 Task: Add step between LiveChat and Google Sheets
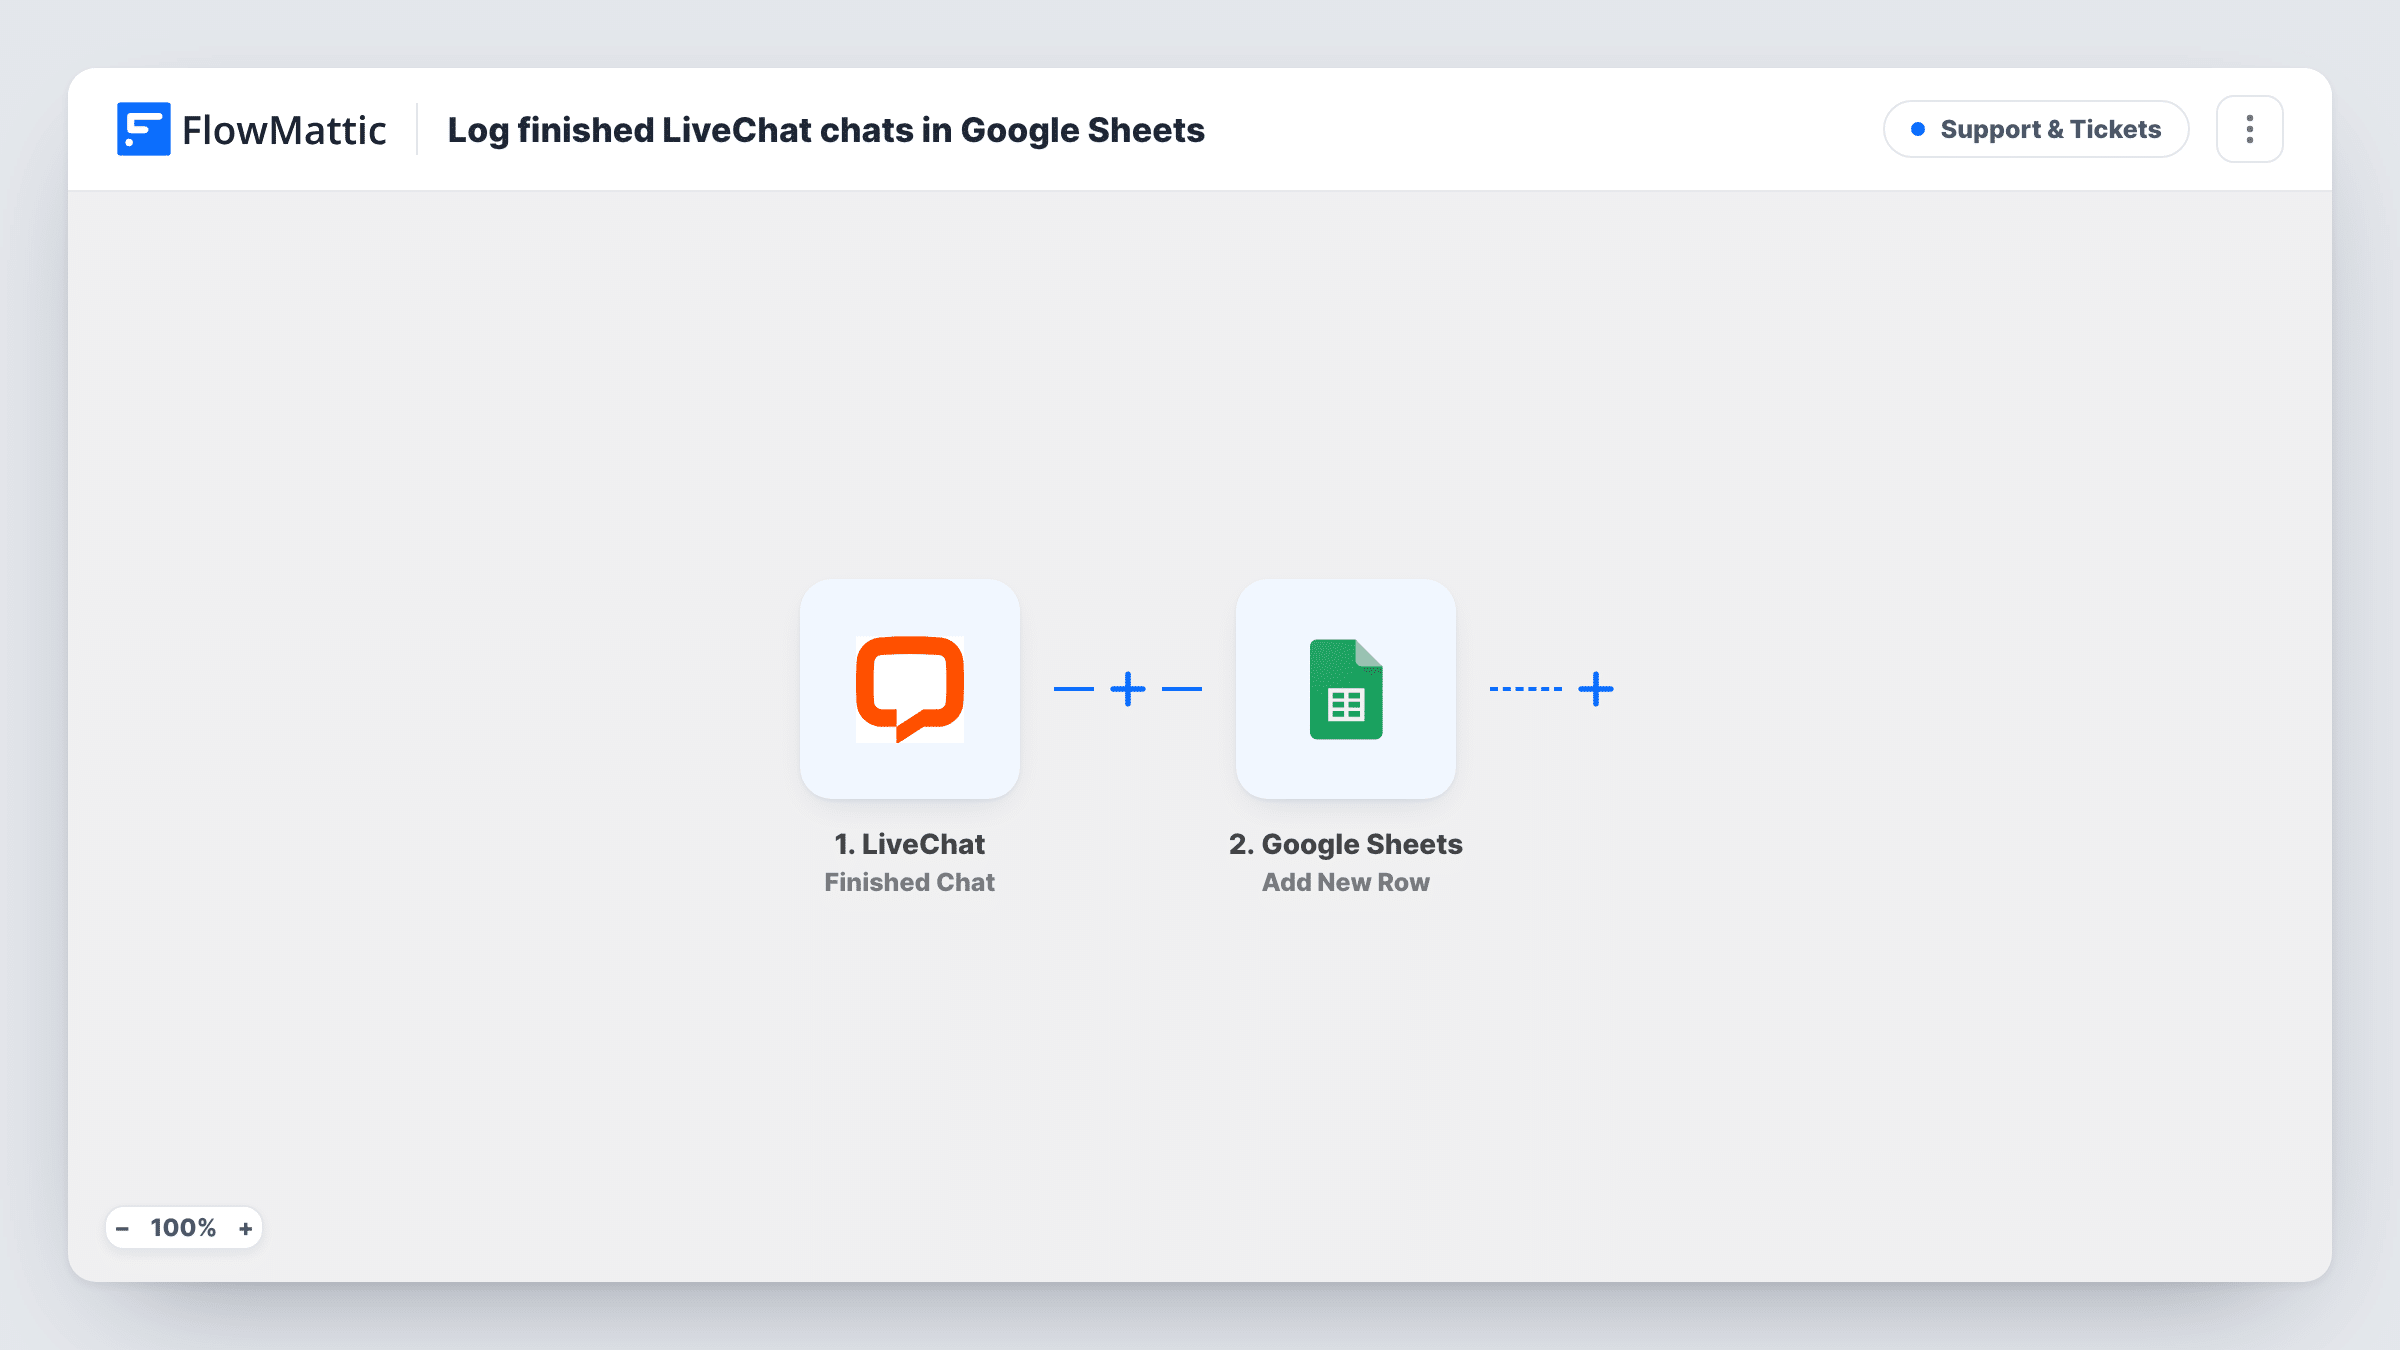point(1128,689)
